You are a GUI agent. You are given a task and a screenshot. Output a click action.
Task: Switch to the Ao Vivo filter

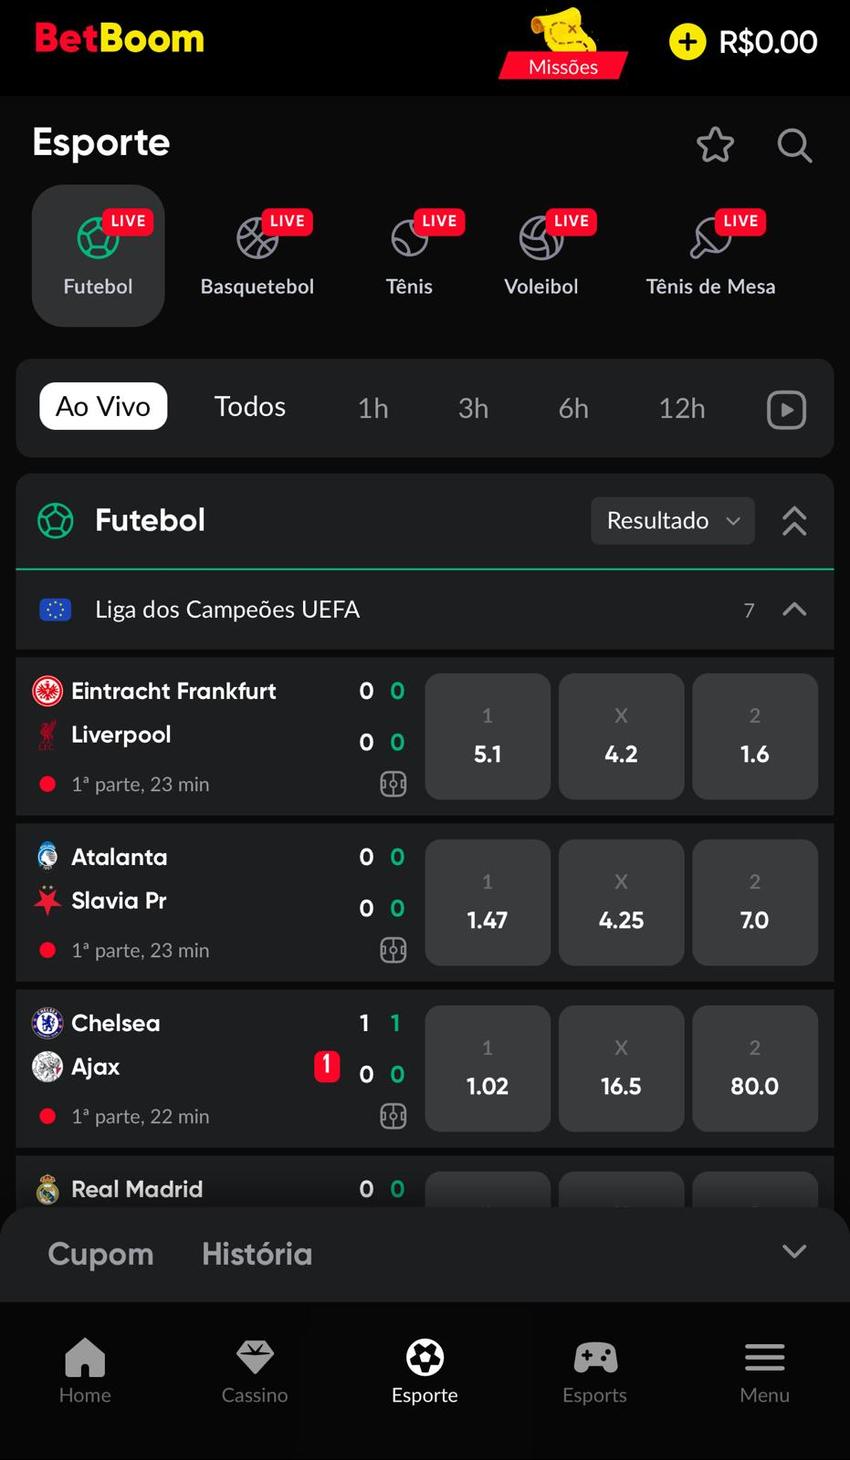[x=103, y=406]
